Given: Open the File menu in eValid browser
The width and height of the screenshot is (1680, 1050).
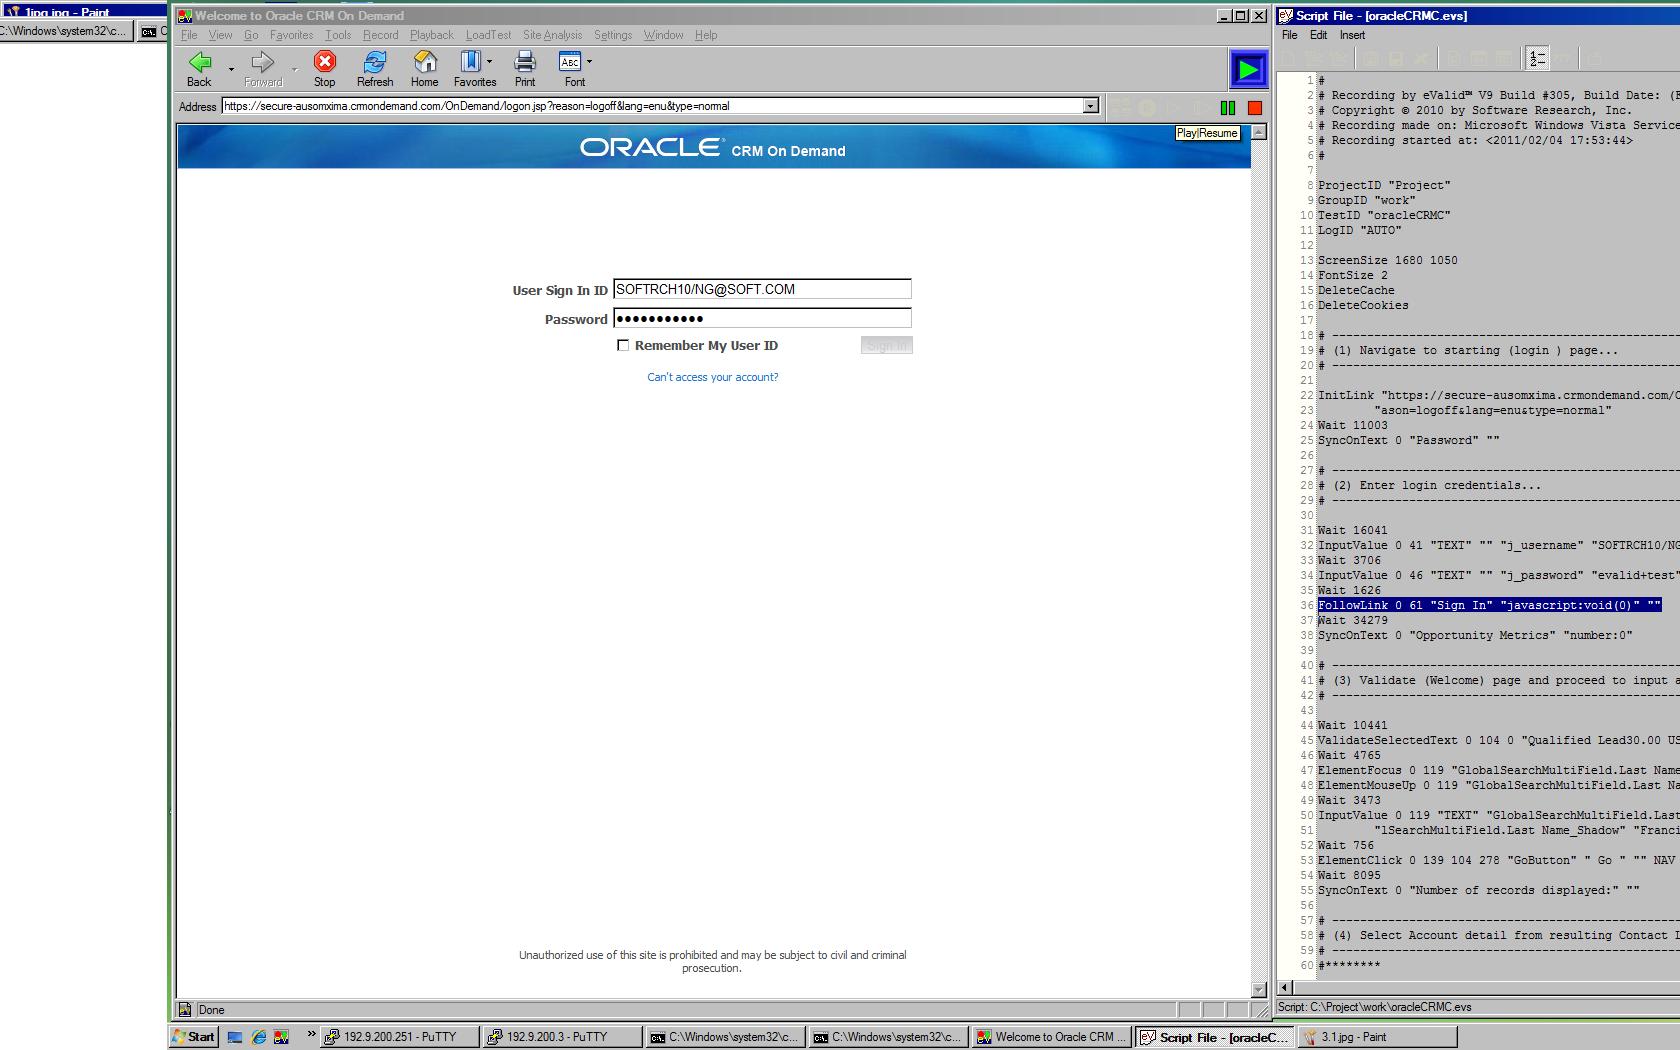Looking at the screenshot, I should (x=189, y=35).
